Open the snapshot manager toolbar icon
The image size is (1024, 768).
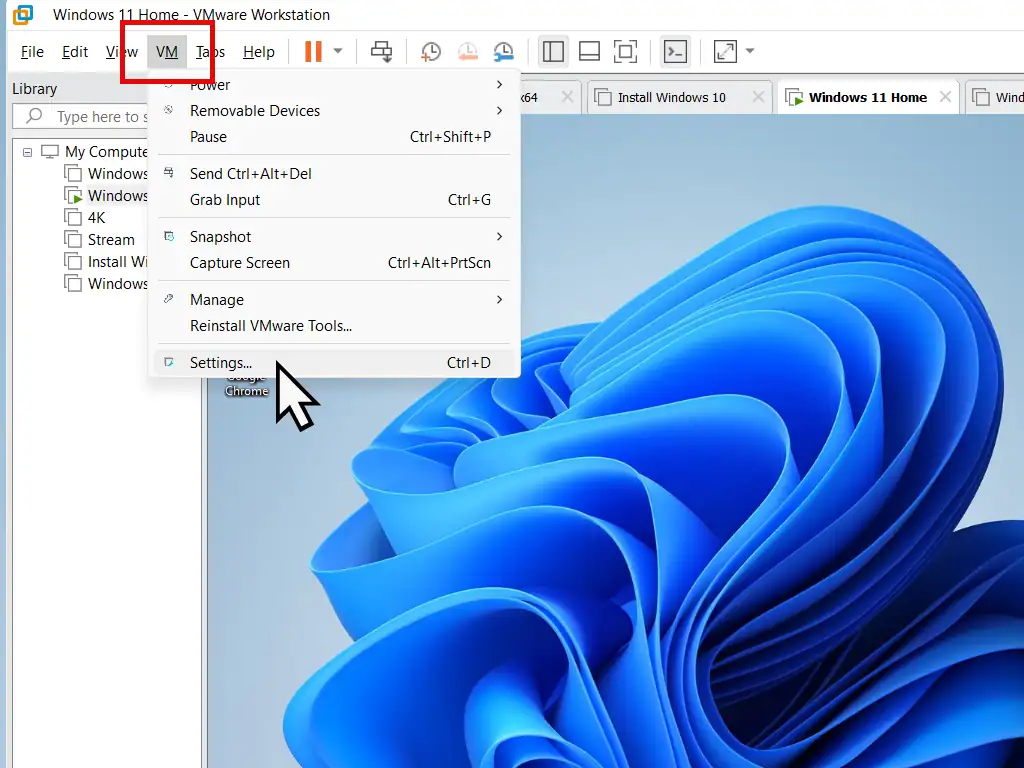[504, 51]
